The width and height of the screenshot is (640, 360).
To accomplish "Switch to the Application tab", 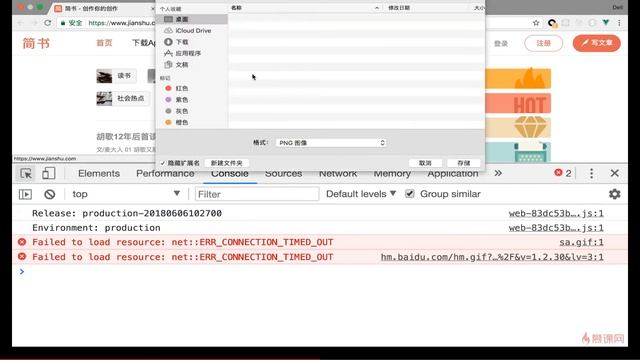I will pyautogui.click(x=453, y=174).
